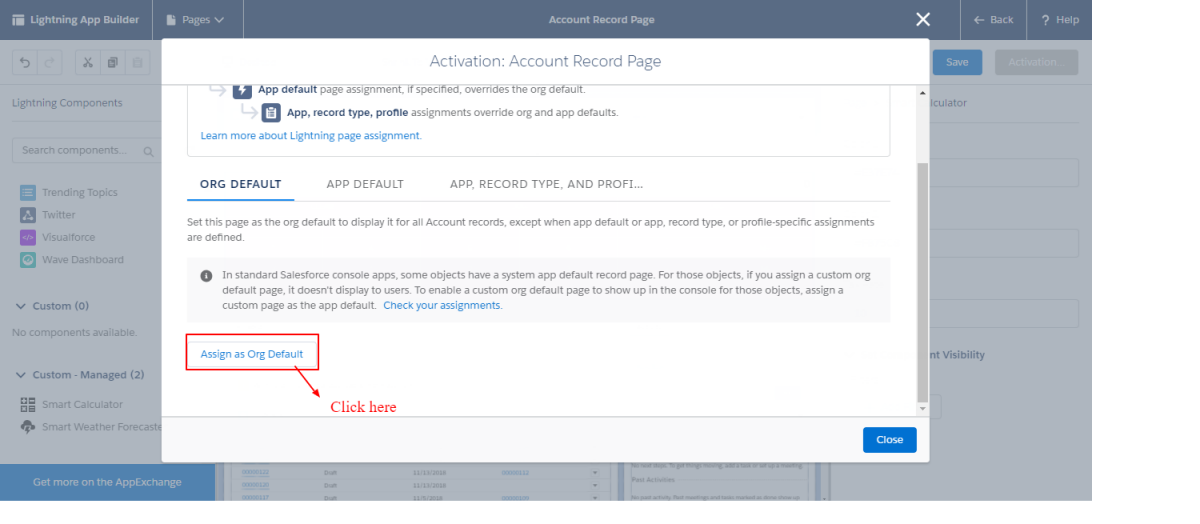Click the Account Record Page title in header
Image resolution: width=1200 pixels, height=524 pixels.
coord(601,20)
